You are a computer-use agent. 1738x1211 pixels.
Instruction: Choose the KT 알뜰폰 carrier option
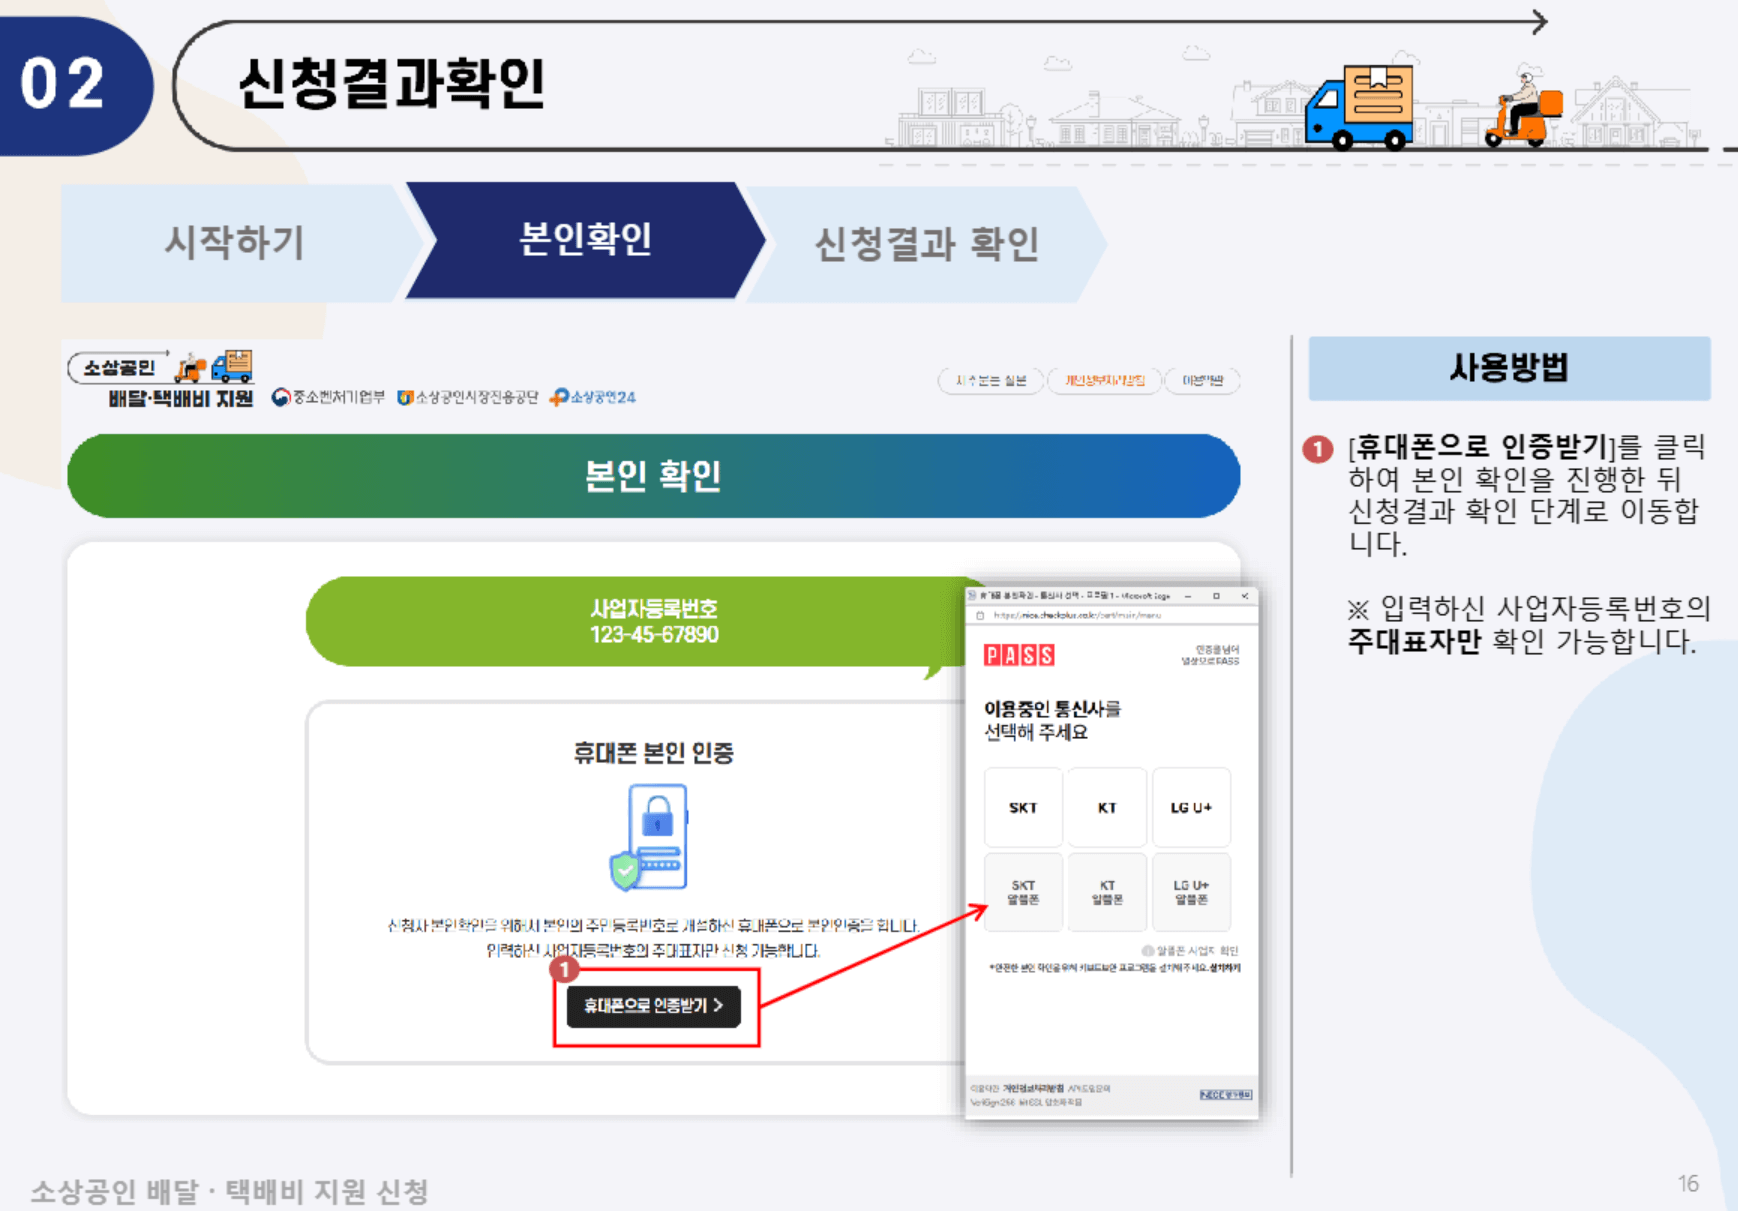coord(1108,891)
